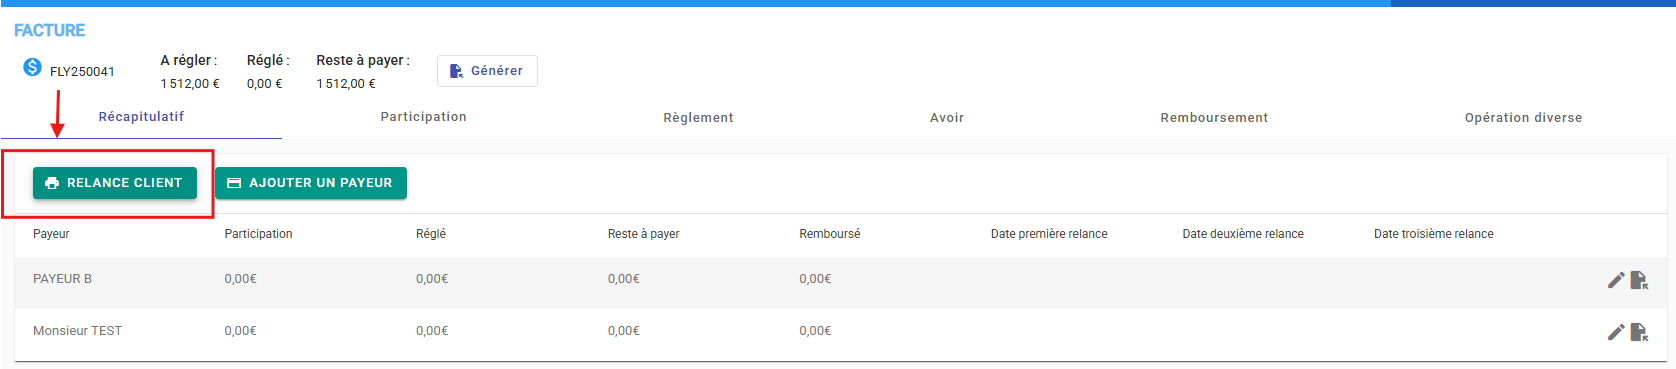Select the Avoir tab

pos(947,118)
